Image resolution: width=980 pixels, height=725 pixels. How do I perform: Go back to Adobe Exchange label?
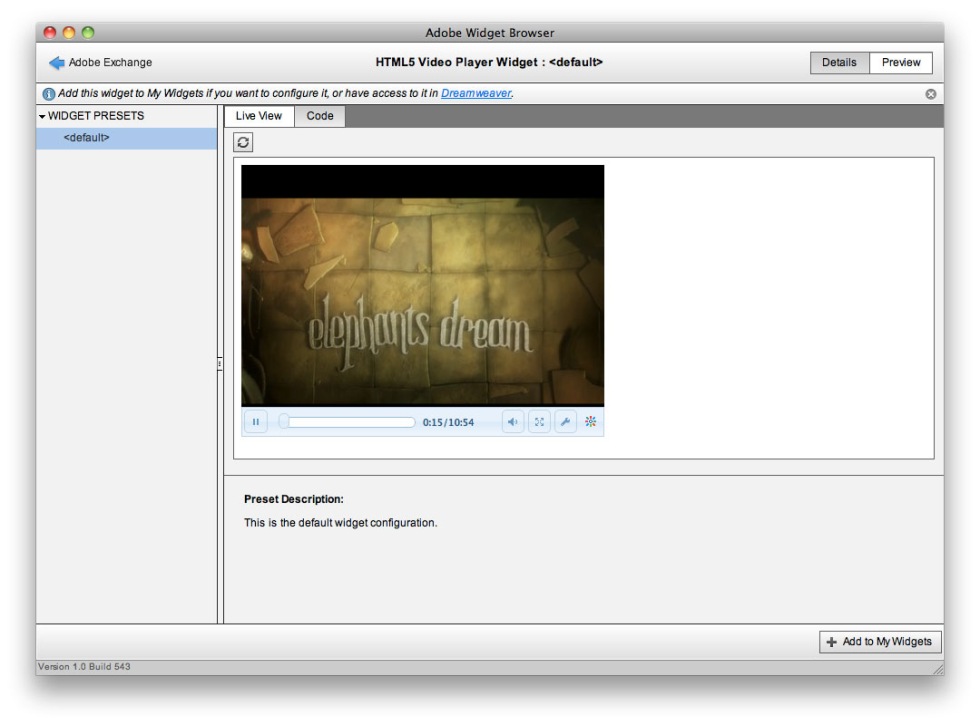coord(110,62)
